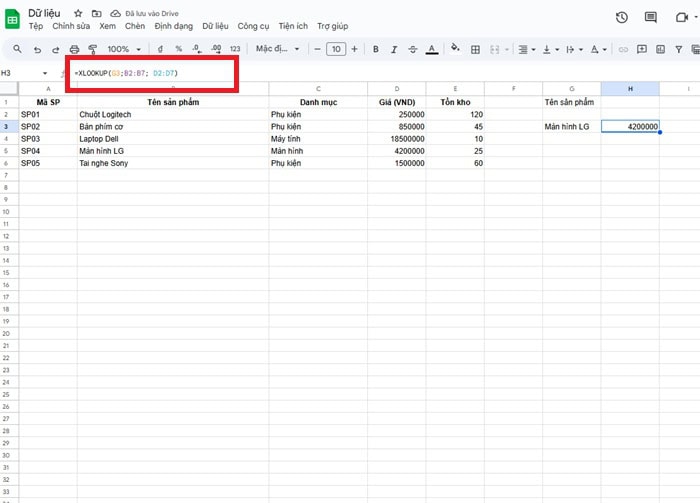The image size is (700, 503).
Task: Click the insert chart icon
Action: [x=661, y=49]
